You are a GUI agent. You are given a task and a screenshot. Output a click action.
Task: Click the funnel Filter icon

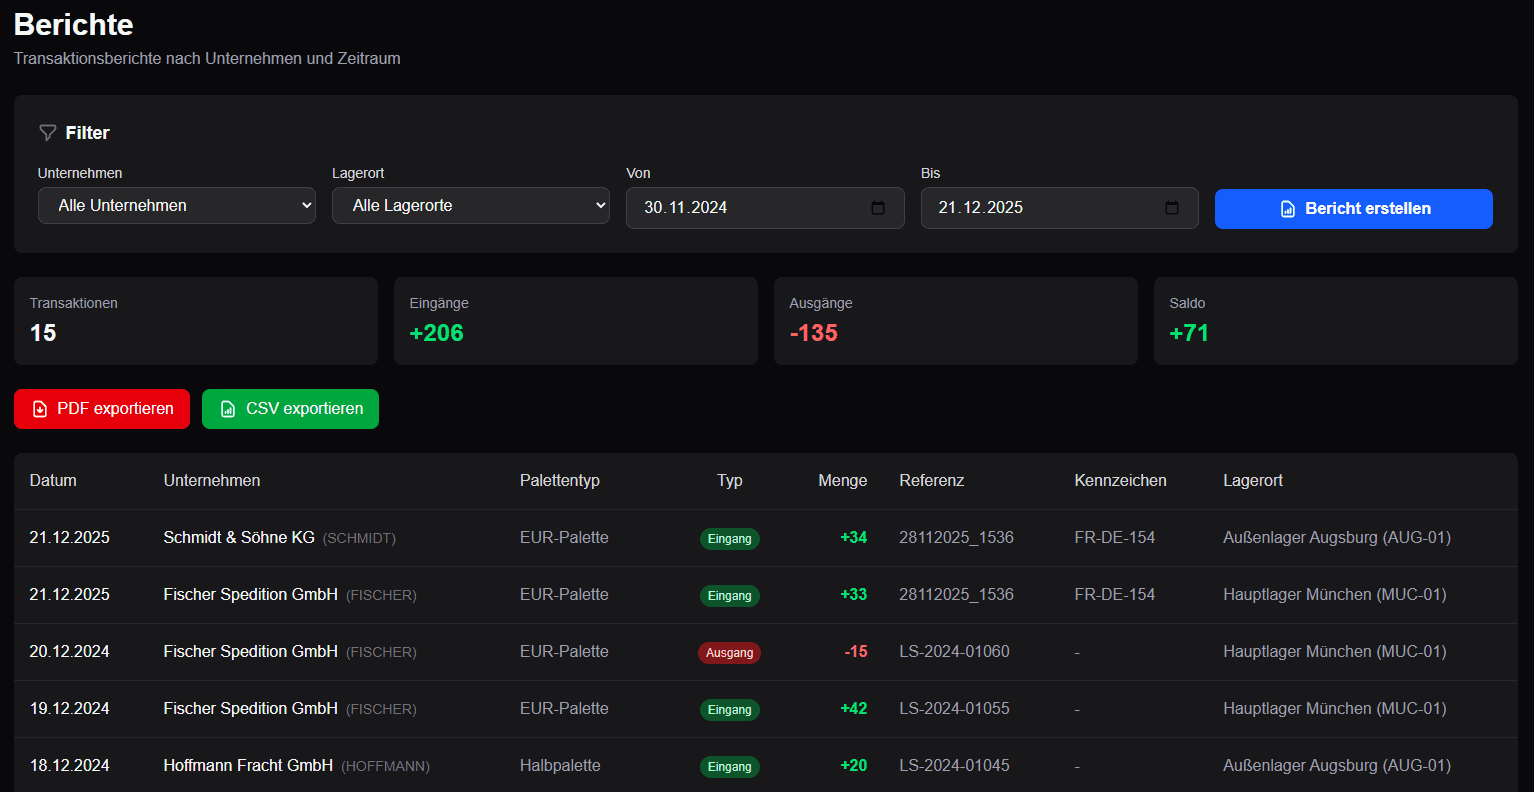tap(47, 133)
